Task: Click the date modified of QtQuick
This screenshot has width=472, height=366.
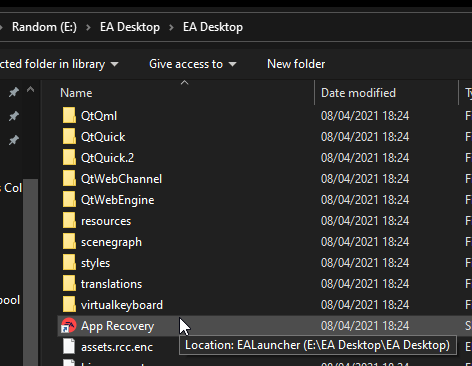Action: (x=365, y=137)
